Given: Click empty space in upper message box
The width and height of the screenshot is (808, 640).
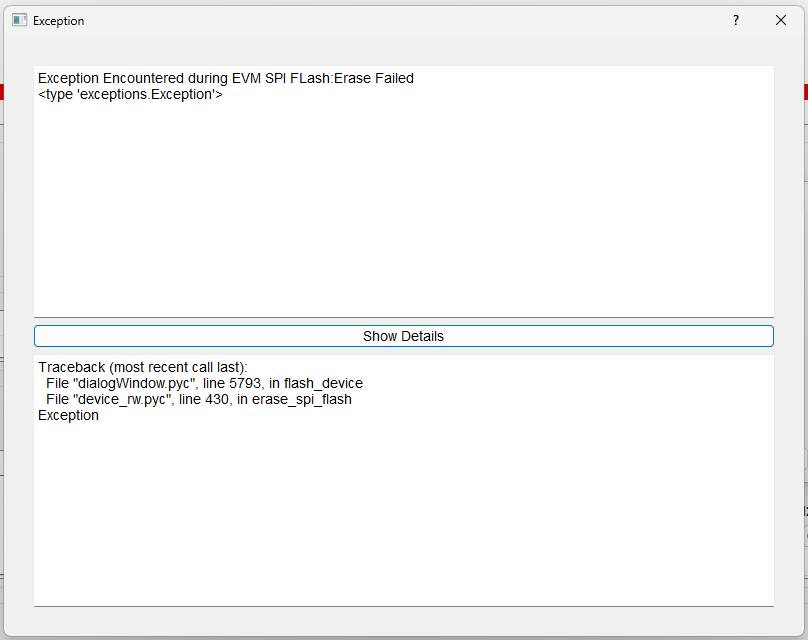Looking at the screenshot, I should pos(400,220).
